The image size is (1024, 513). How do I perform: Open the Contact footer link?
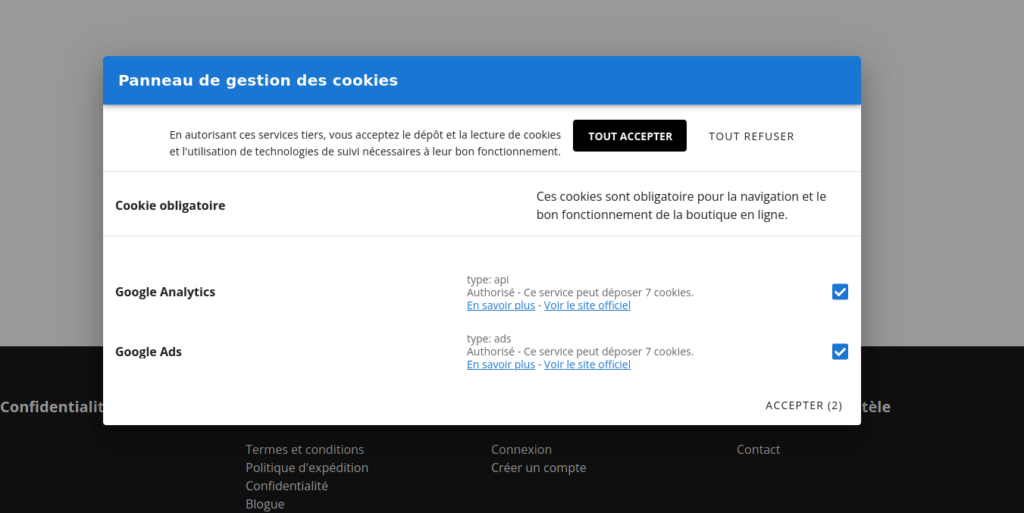pyautogui.click(x=758, y=450)
